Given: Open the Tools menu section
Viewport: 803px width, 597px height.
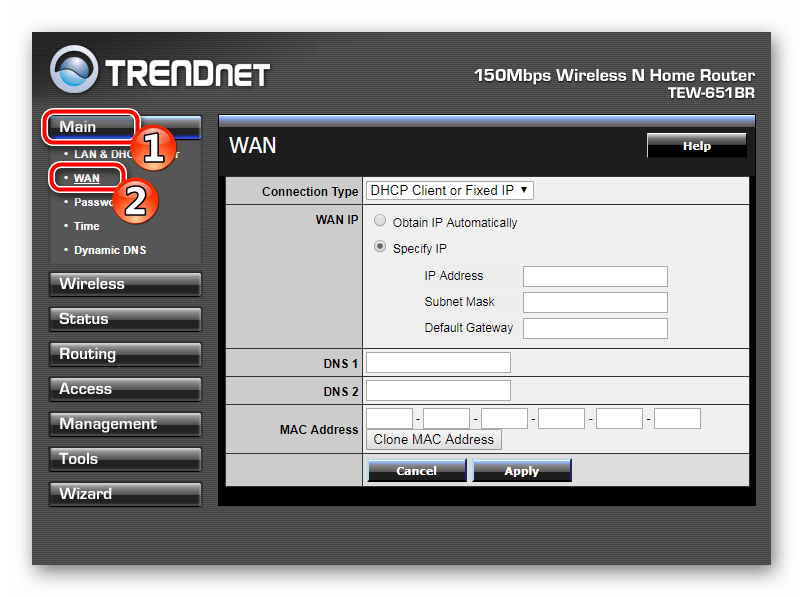Looking at the screenshot, I should tap(125, 459).
